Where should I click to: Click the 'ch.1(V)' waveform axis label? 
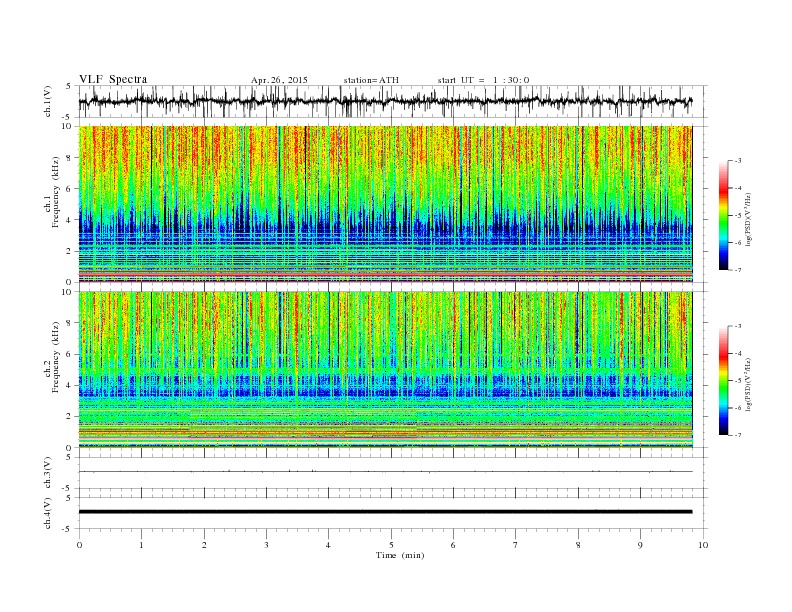[48, 101]
